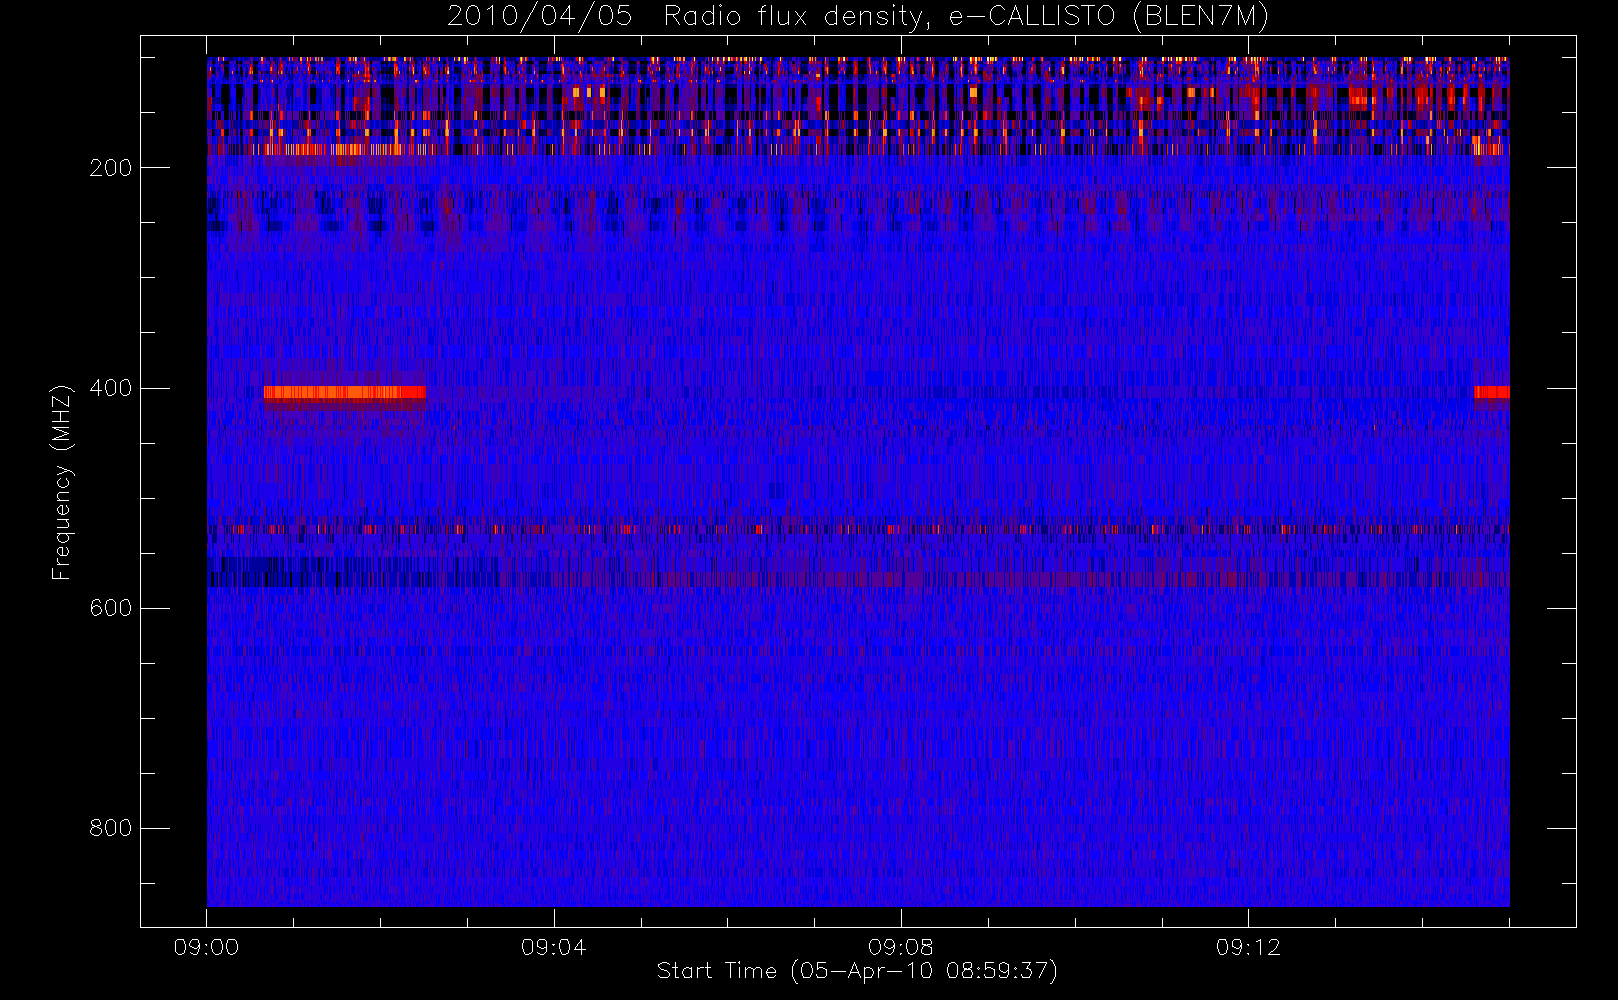Click the red burst at the right edge near 400 MHz

[x=1491, y=392]
